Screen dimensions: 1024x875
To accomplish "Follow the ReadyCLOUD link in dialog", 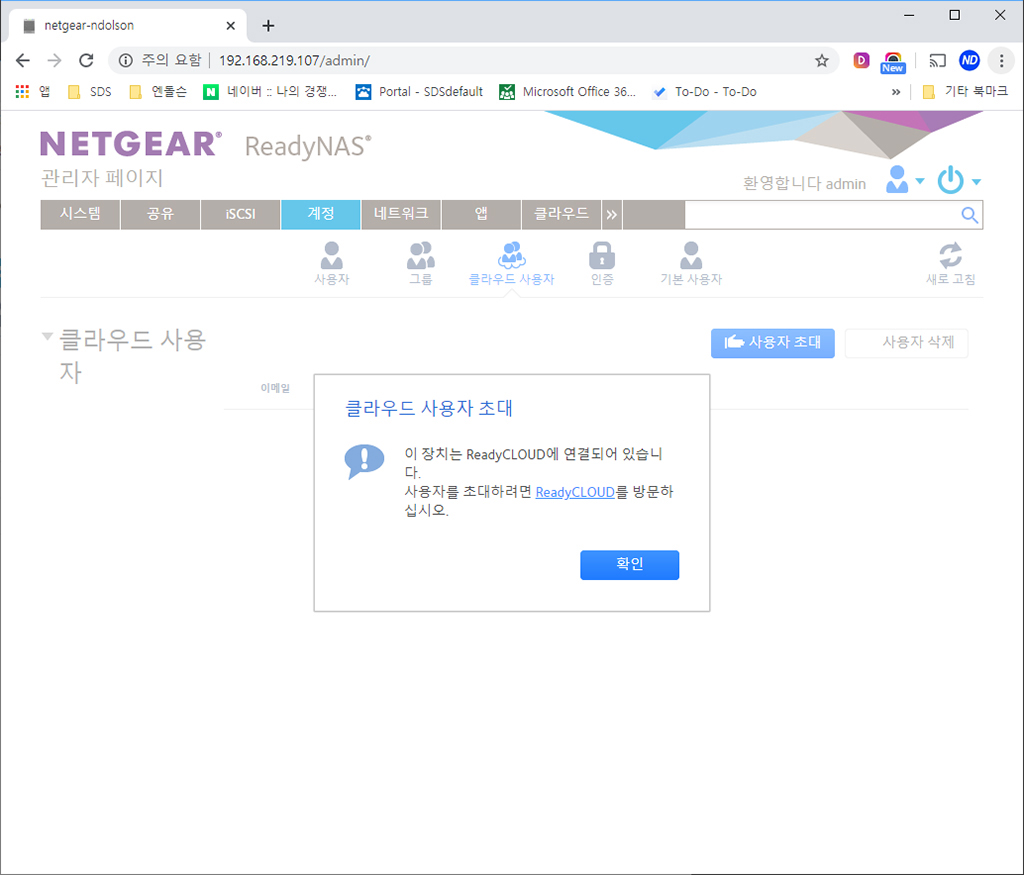I will pos(575,492).
